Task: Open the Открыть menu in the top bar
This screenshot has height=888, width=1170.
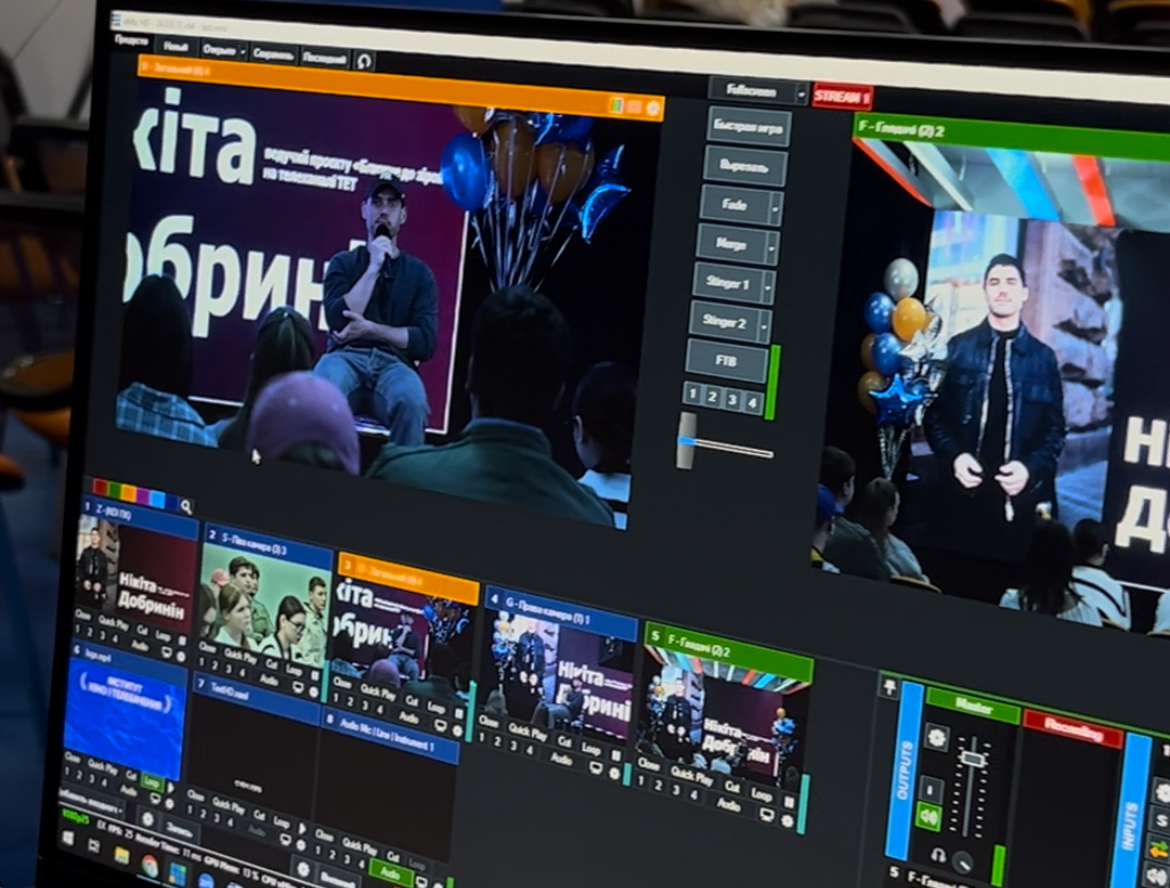Action: (x=221, y=49)
